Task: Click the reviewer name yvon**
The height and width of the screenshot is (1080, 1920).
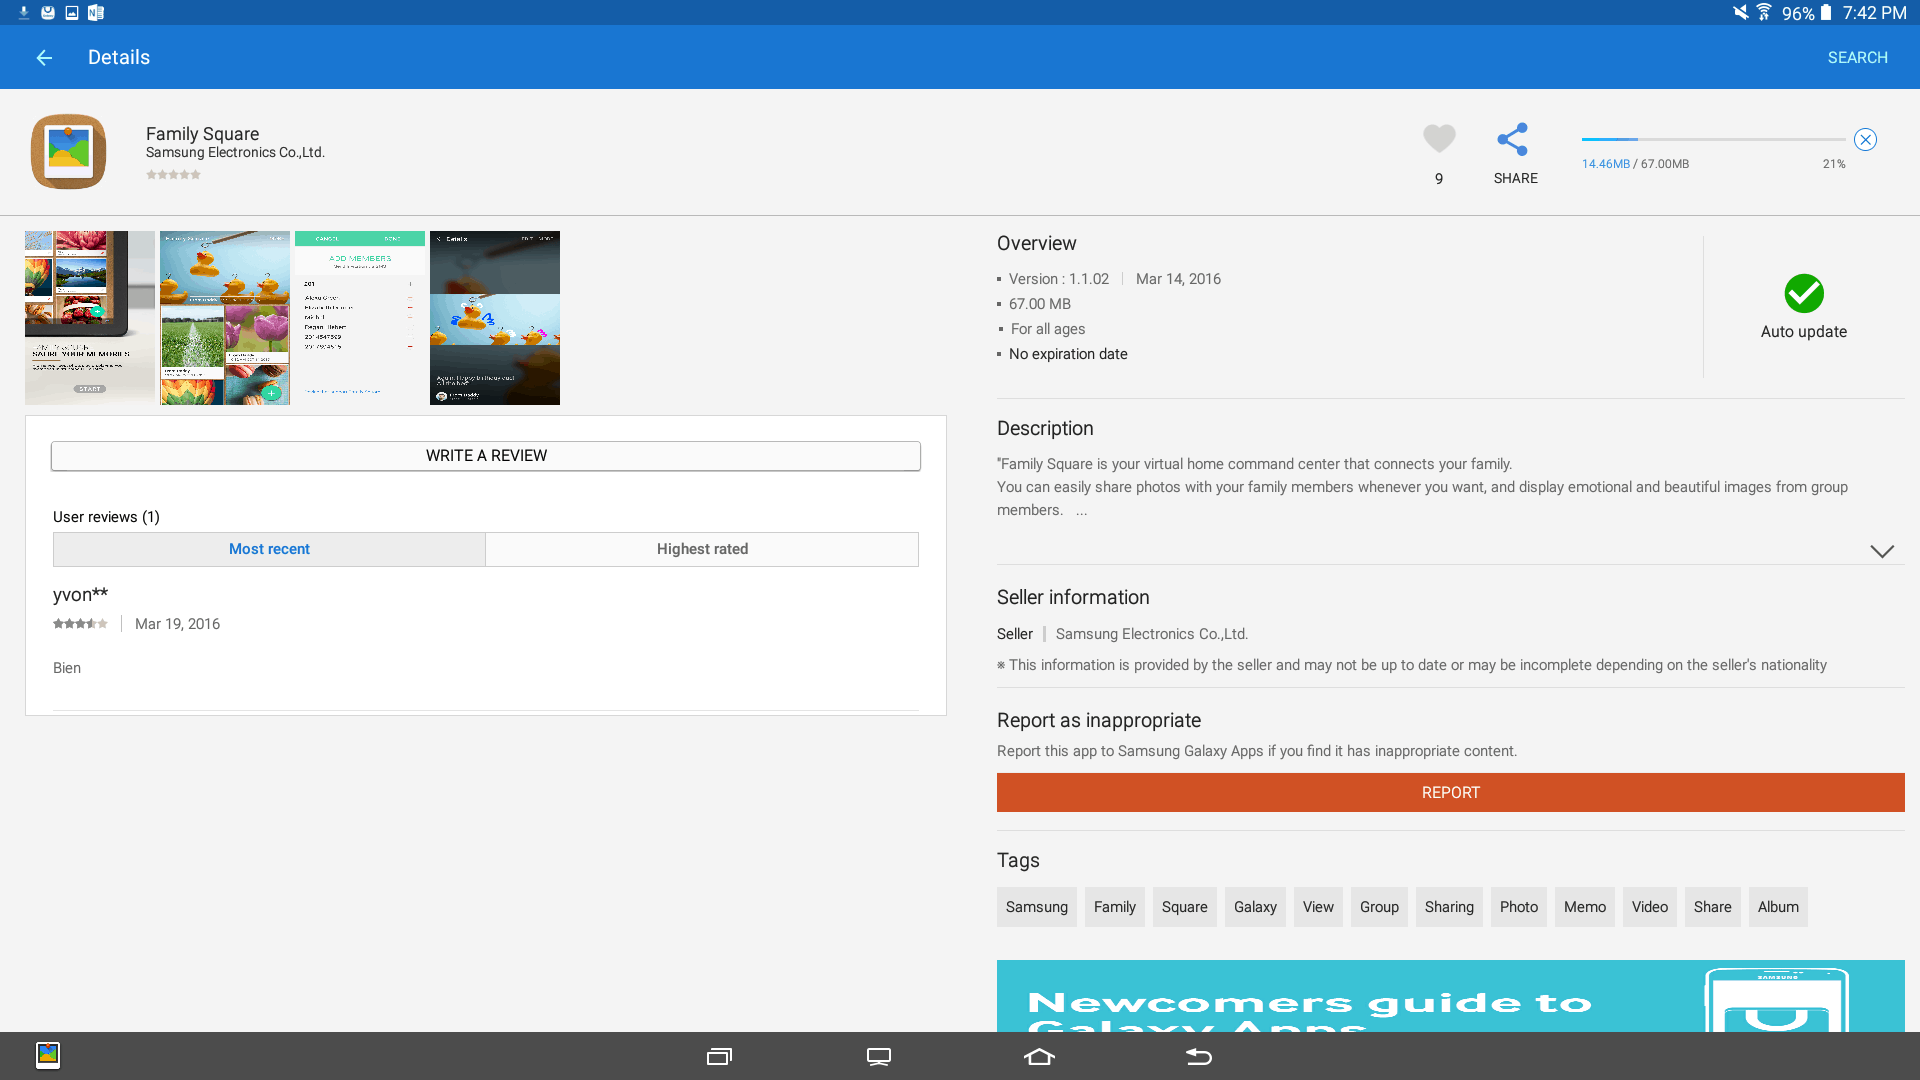Action: [x=80, y=595]
